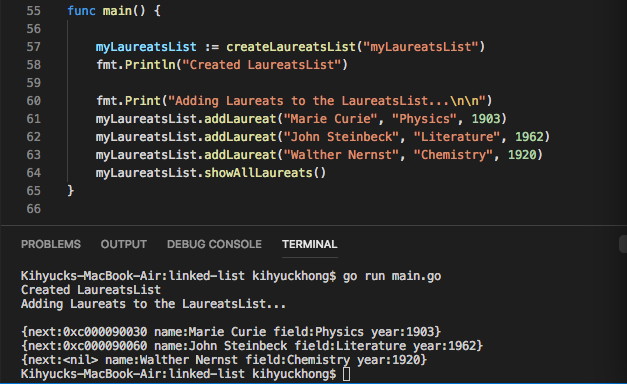627x384 pixels.
Task: Click the "Literature" string in code
Action: (x=457, y=137)
